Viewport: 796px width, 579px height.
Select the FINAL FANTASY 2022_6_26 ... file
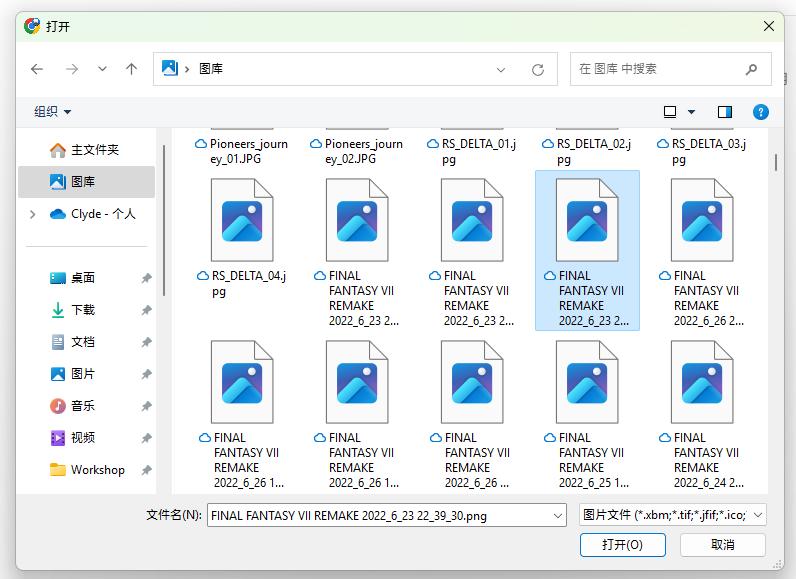[x=472, y=414]
